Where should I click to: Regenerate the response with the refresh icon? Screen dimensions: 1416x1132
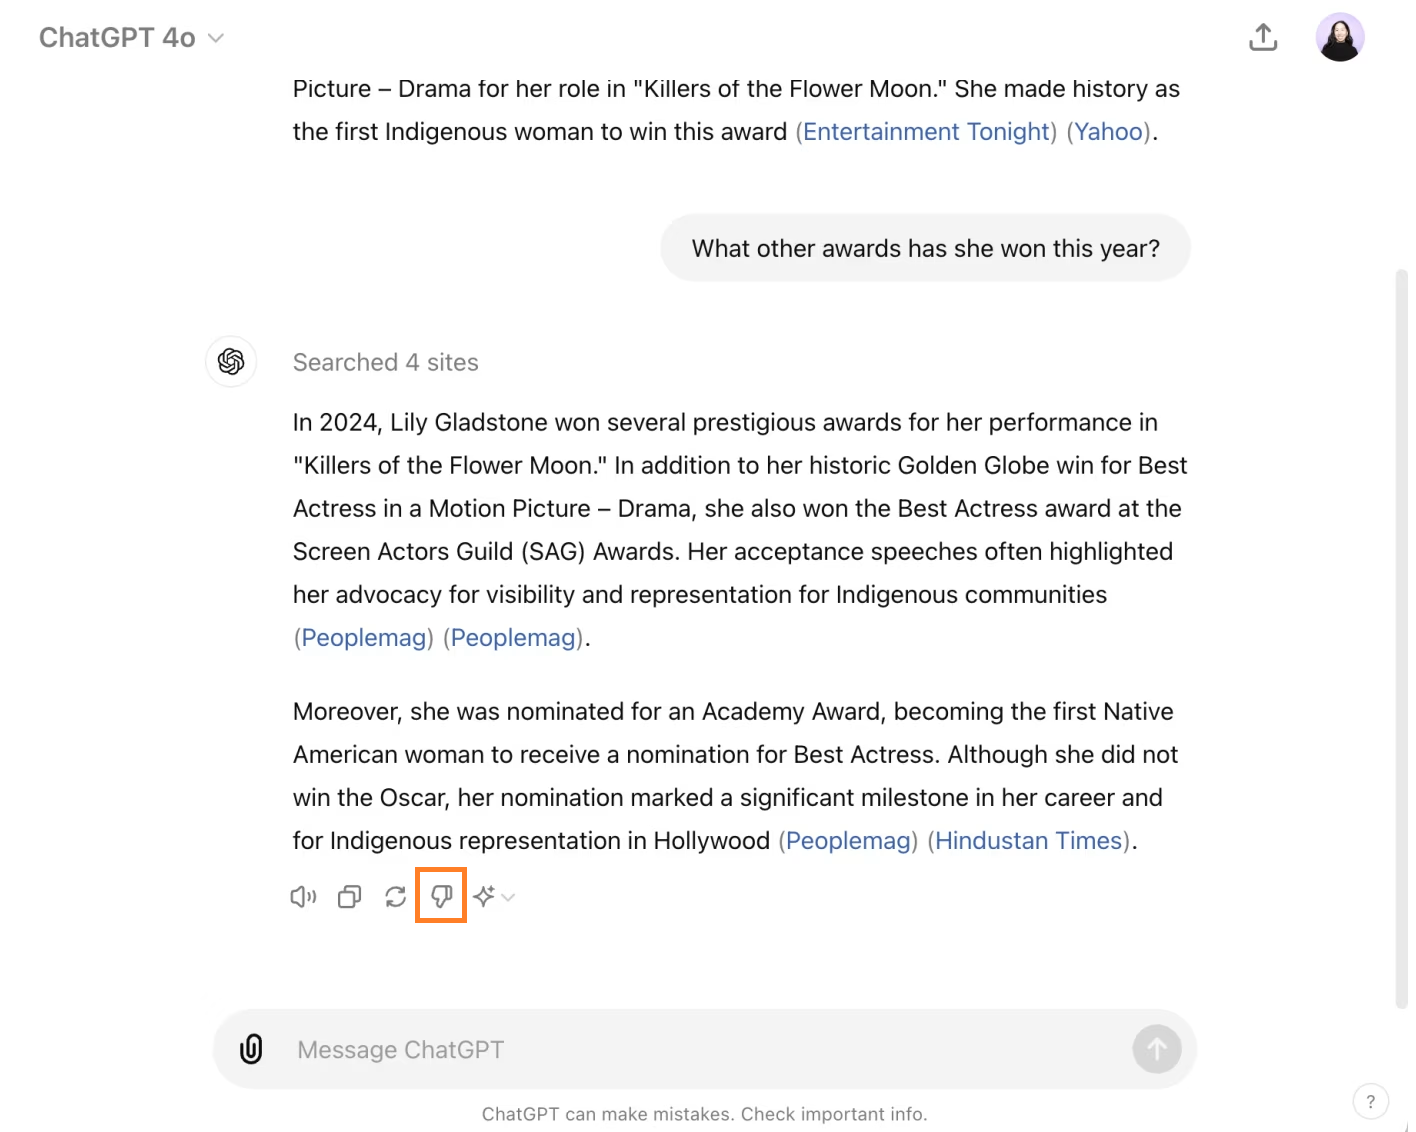[x=395, y=897]
